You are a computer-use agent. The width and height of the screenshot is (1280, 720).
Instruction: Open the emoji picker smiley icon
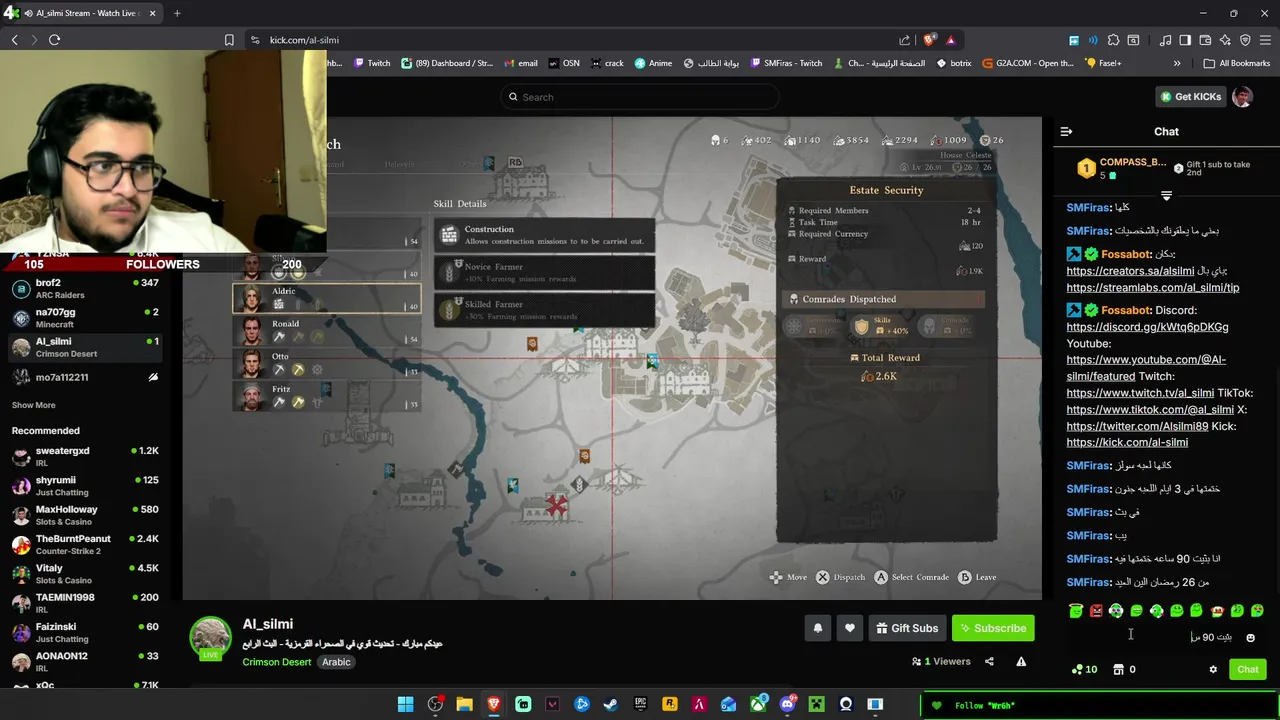click(1250, 638)
